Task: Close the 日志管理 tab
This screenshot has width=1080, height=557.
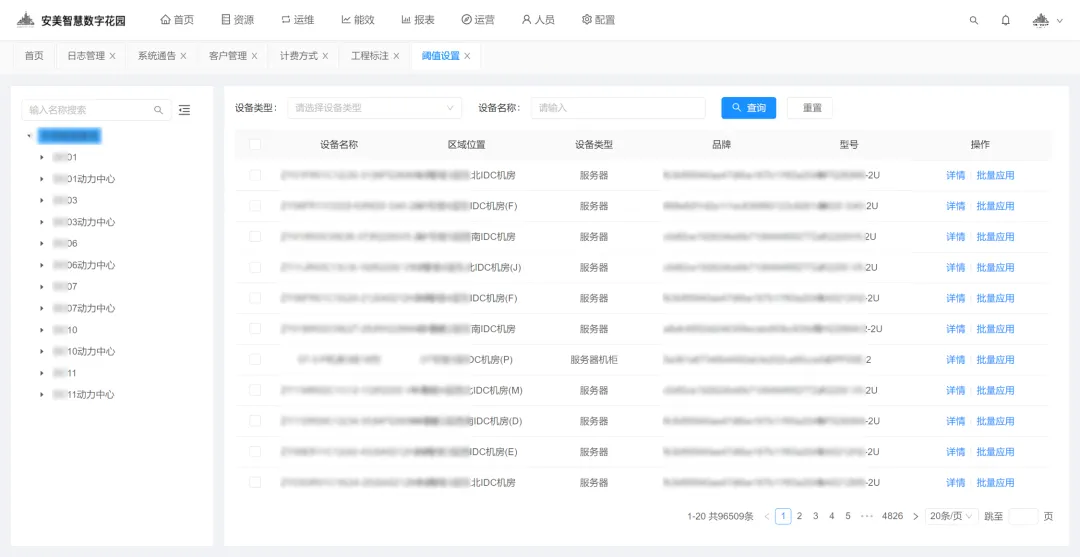Action: click(x=113, y=56)
